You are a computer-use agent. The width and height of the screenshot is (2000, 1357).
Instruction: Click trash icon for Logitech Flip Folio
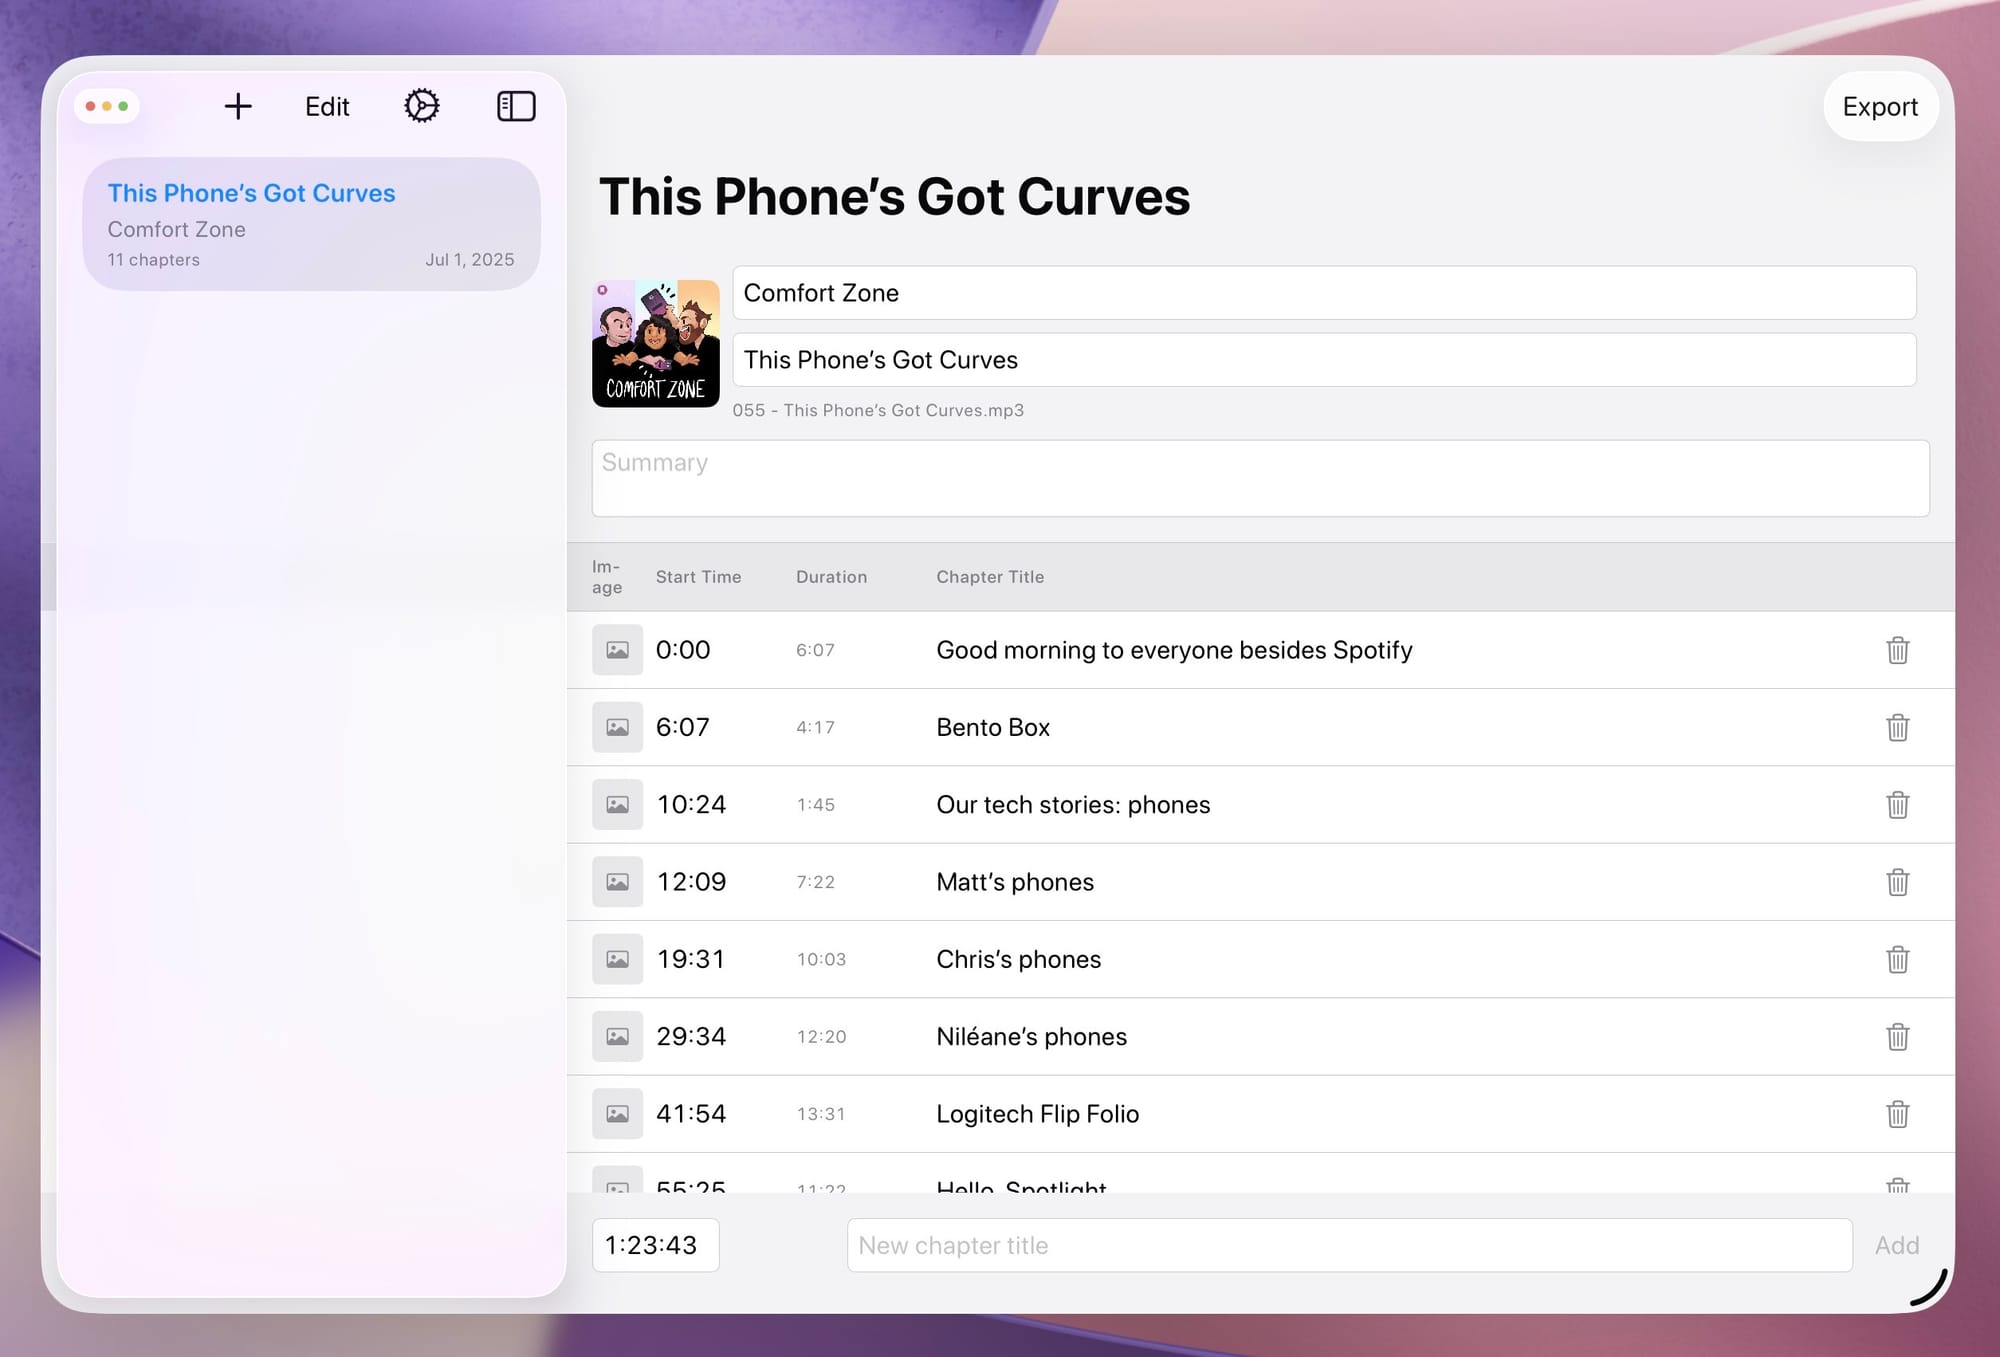click(1897, 1114)
